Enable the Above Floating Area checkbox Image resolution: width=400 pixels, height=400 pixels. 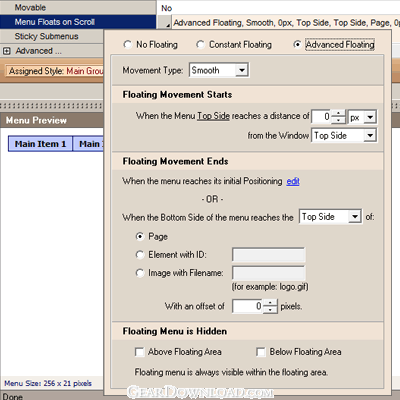point(139,352)
